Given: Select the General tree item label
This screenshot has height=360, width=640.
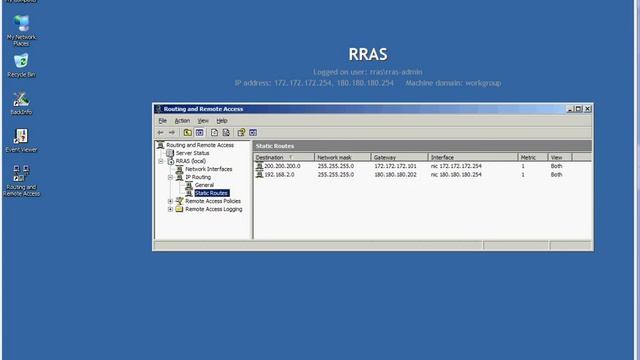Looking at the screenshot, I should [x=204, y=185].
